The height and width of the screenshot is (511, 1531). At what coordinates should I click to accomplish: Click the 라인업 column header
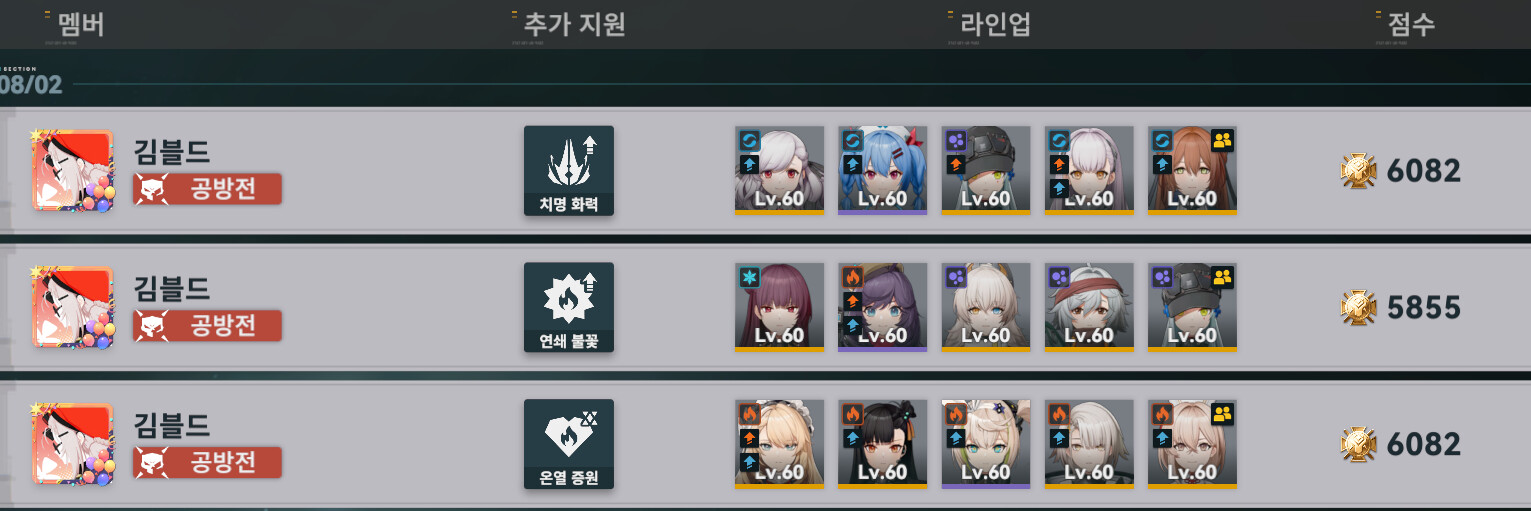pos(989,24)
